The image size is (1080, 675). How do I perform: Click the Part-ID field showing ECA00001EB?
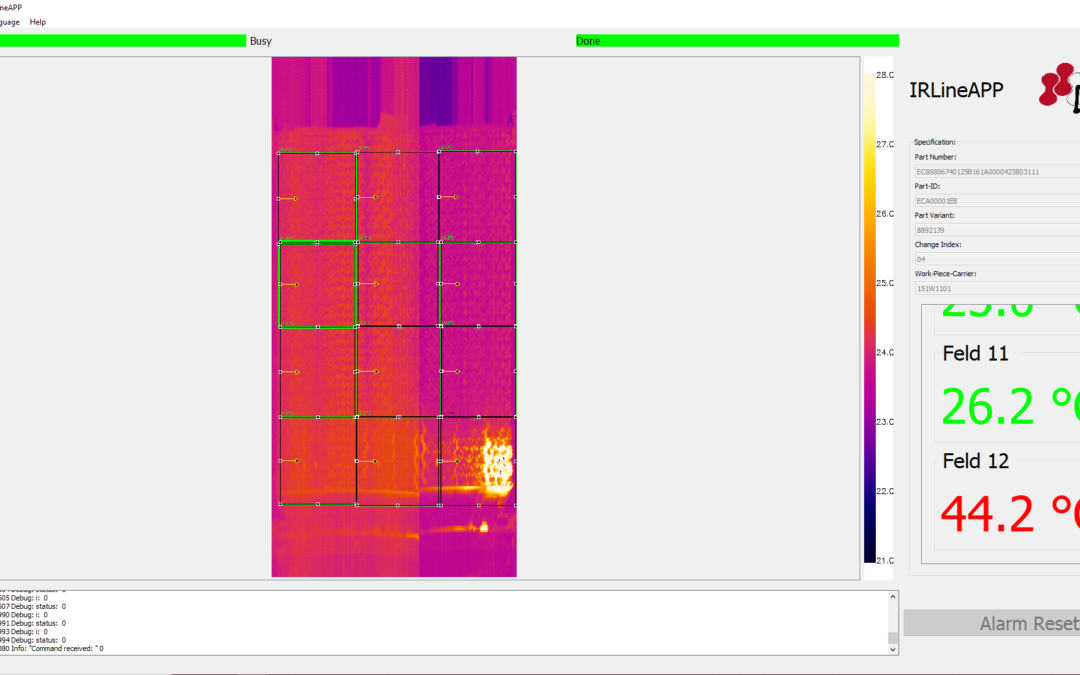pyautogui.click(x=997, y=200)
